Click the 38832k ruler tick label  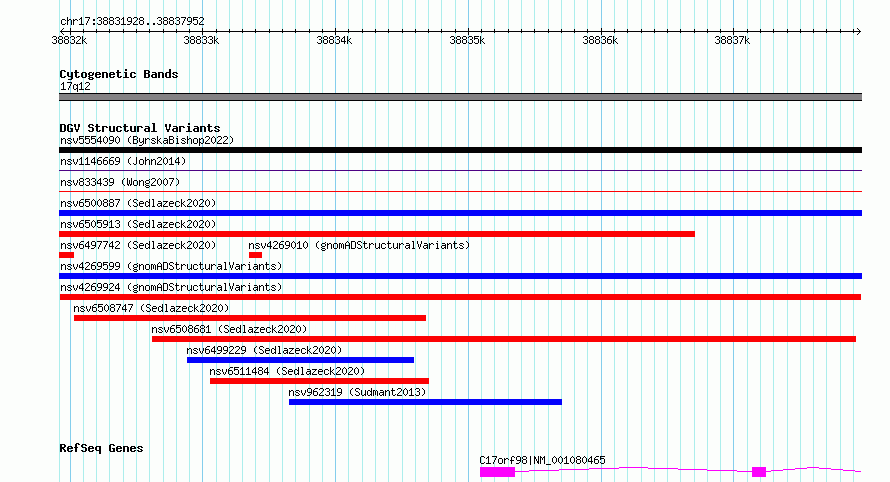pos(69,40)
